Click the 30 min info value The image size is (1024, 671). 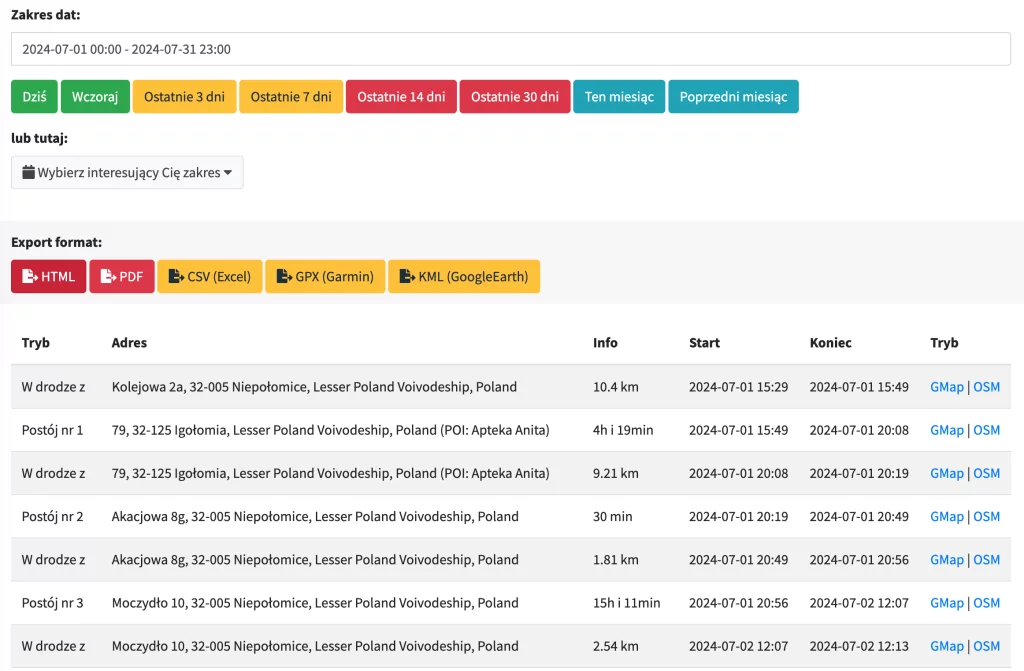point(613,516)
